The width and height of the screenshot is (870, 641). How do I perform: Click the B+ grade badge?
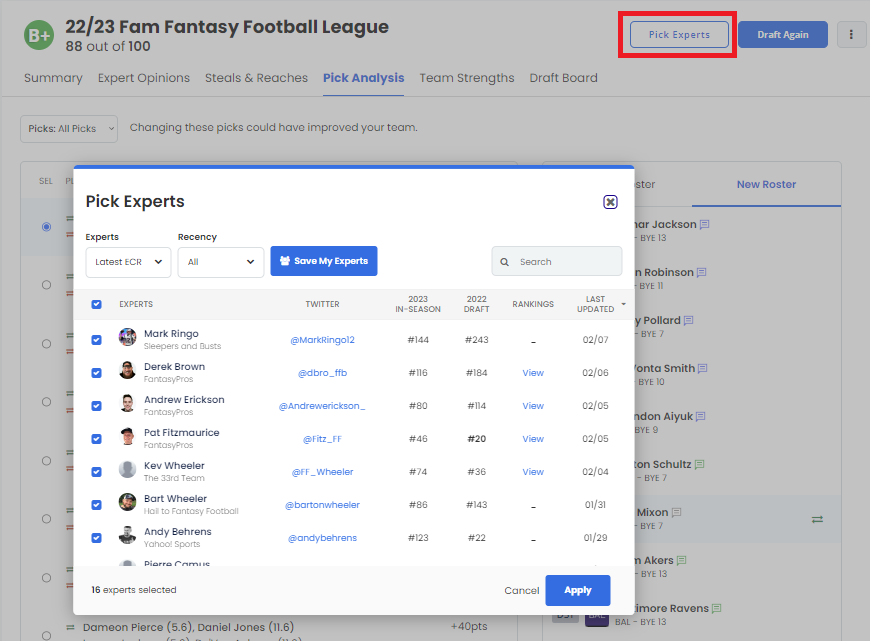point(39,35)
